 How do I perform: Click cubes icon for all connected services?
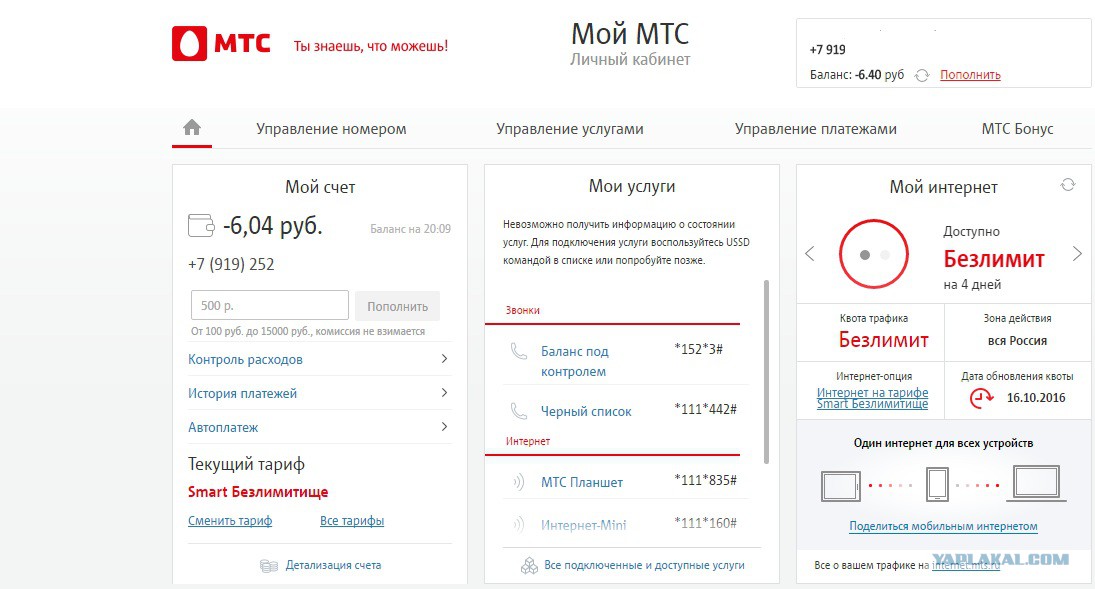coord(529,565)
